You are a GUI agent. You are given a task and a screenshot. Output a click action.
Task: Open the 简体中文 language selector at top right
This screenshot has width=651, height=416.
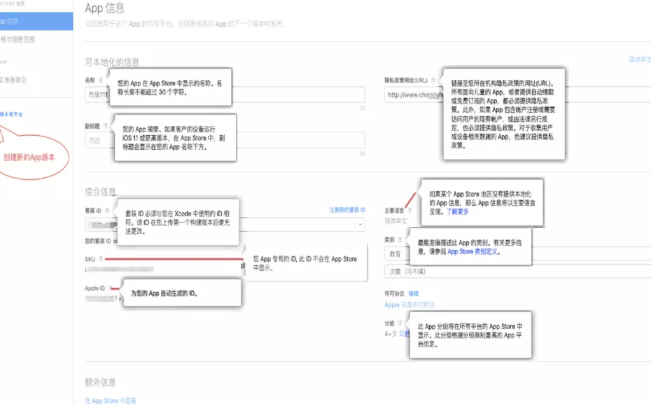639,60
